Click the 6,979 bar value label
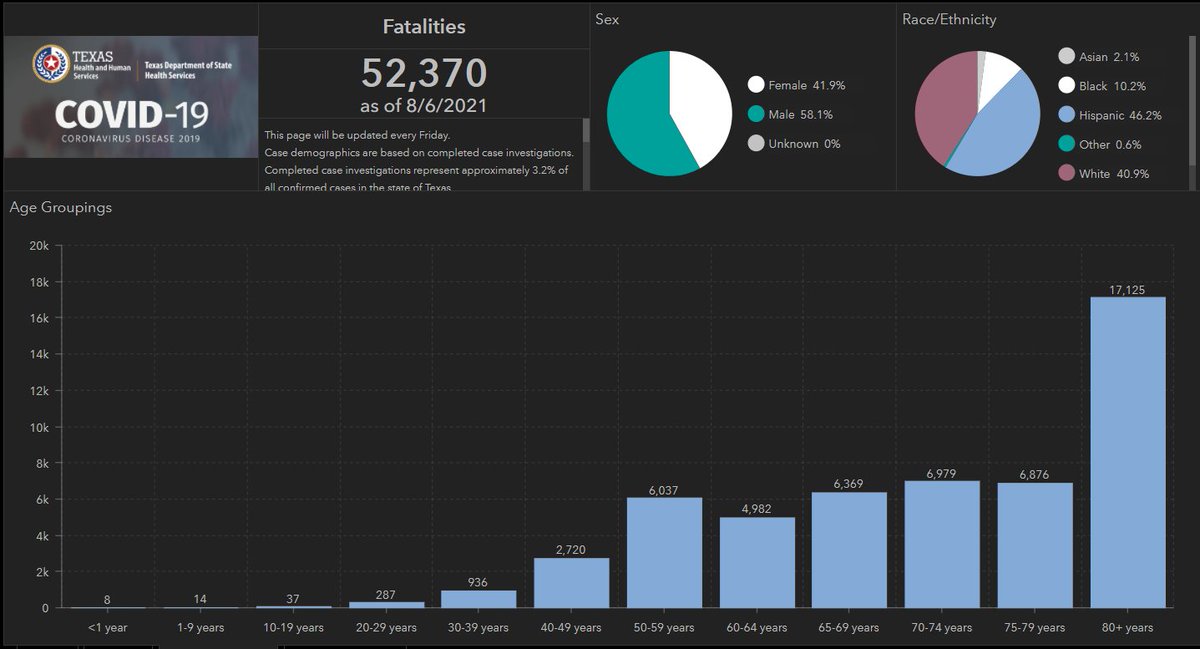The width and height of the screenshot is (1200, 649). point(942,472)
